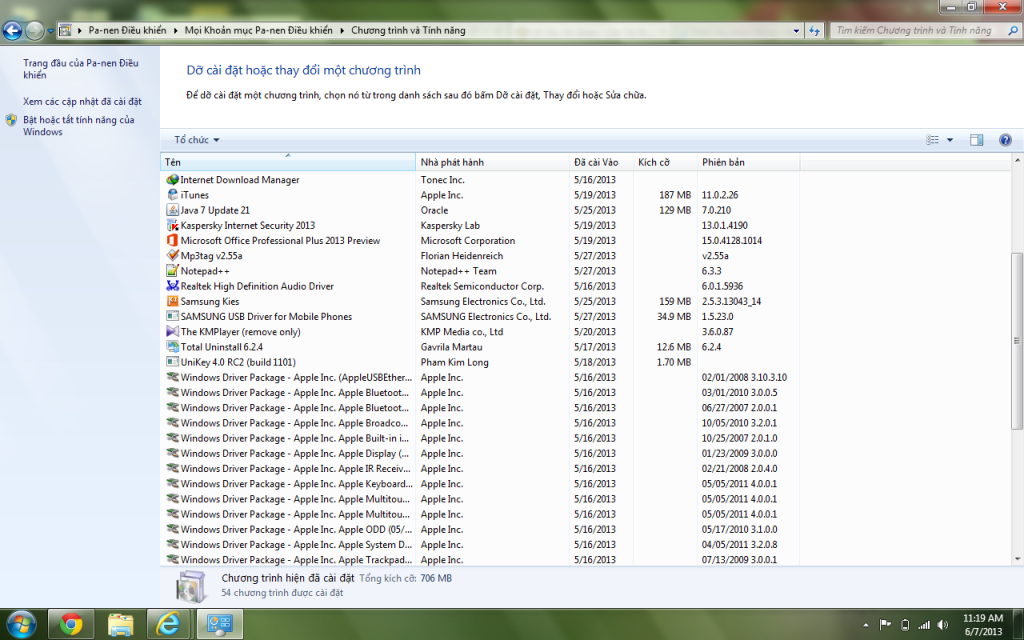
Task: Sort by Kích cỡ column header
Action: coord(665,162)
